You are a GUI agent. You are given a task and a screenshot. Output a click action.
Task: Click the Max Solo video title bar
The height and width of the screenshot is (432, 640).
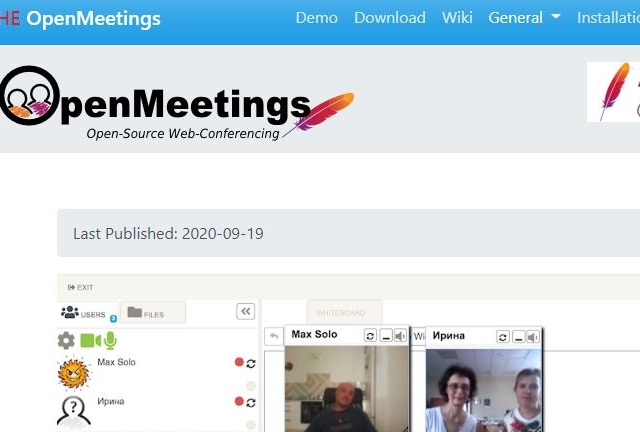coord(346,335)
